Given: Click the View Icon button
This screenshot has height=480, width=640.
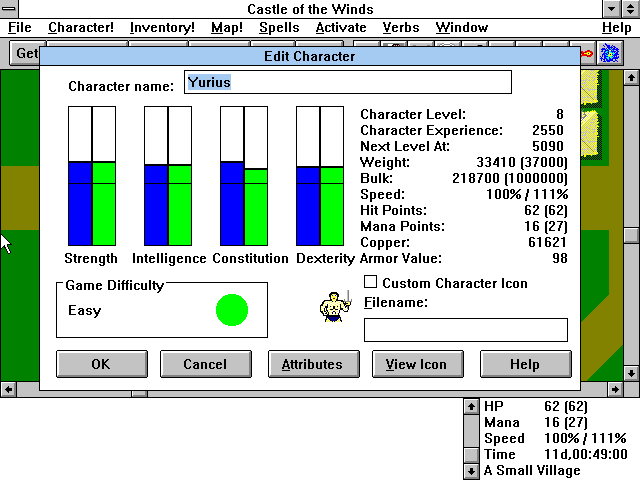Looking at the screenshot, I should (418, 364).
